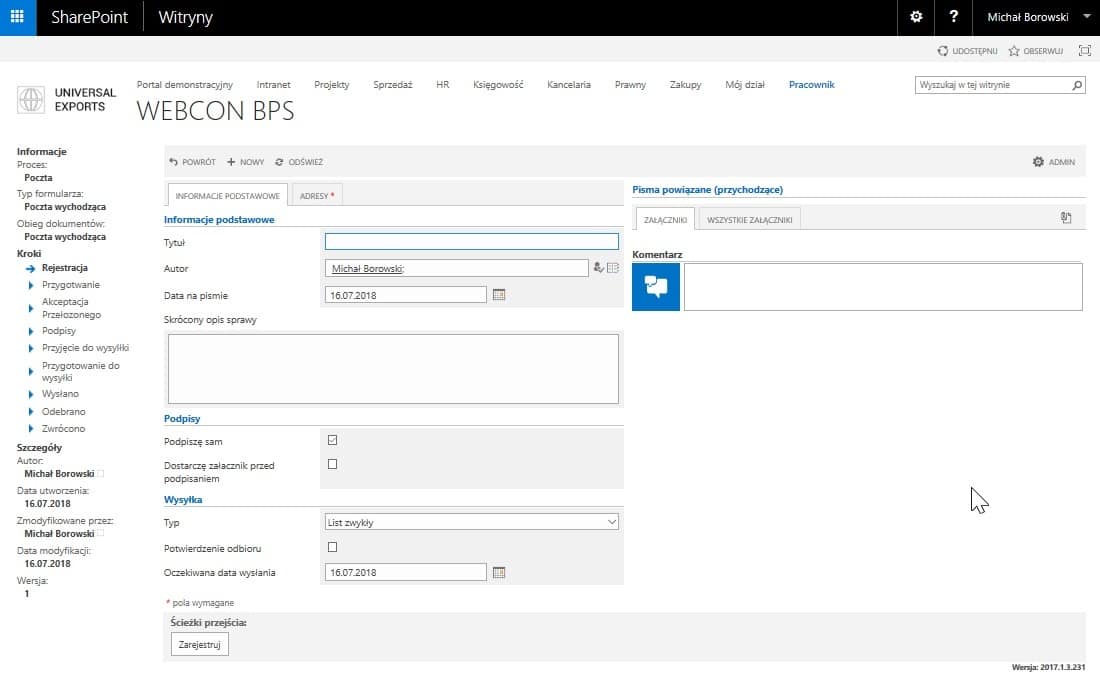The width and height of the screenshot is (1100, 679).
Task: Click the help question mark icon
Action: click(953, 17)
